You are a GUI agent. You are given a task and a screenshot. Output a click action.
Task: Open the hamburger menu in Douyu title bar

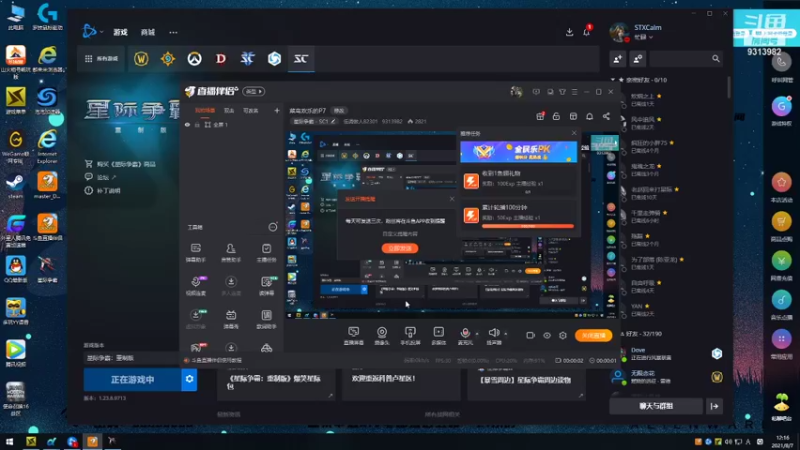point(574,92)
